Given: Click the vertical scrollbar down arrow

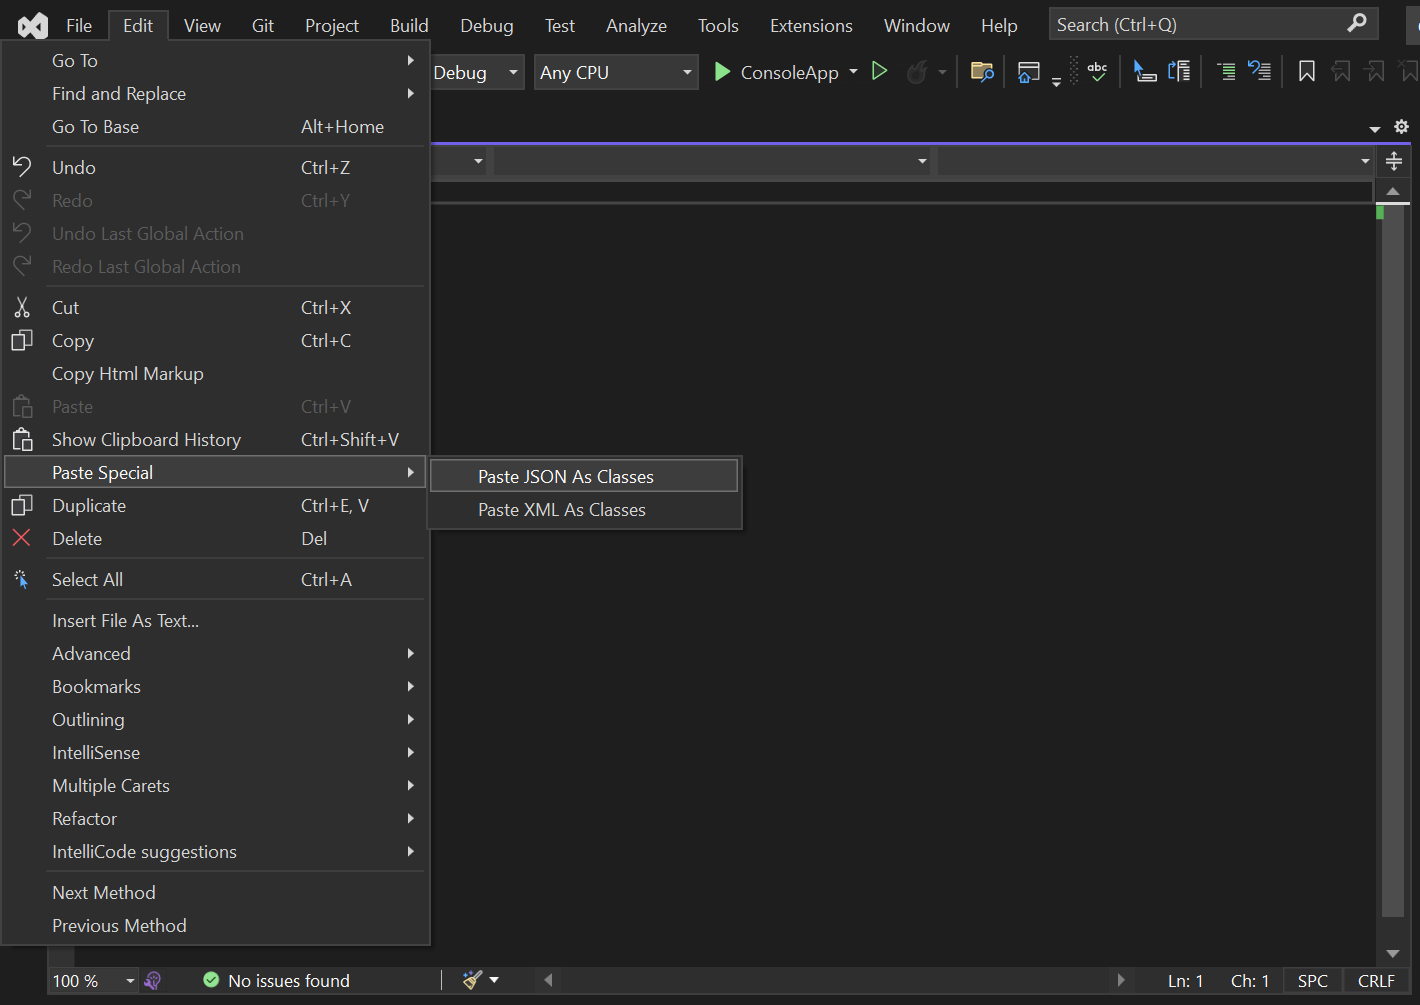Looking at the screenshot, I should coord(1393,954).
